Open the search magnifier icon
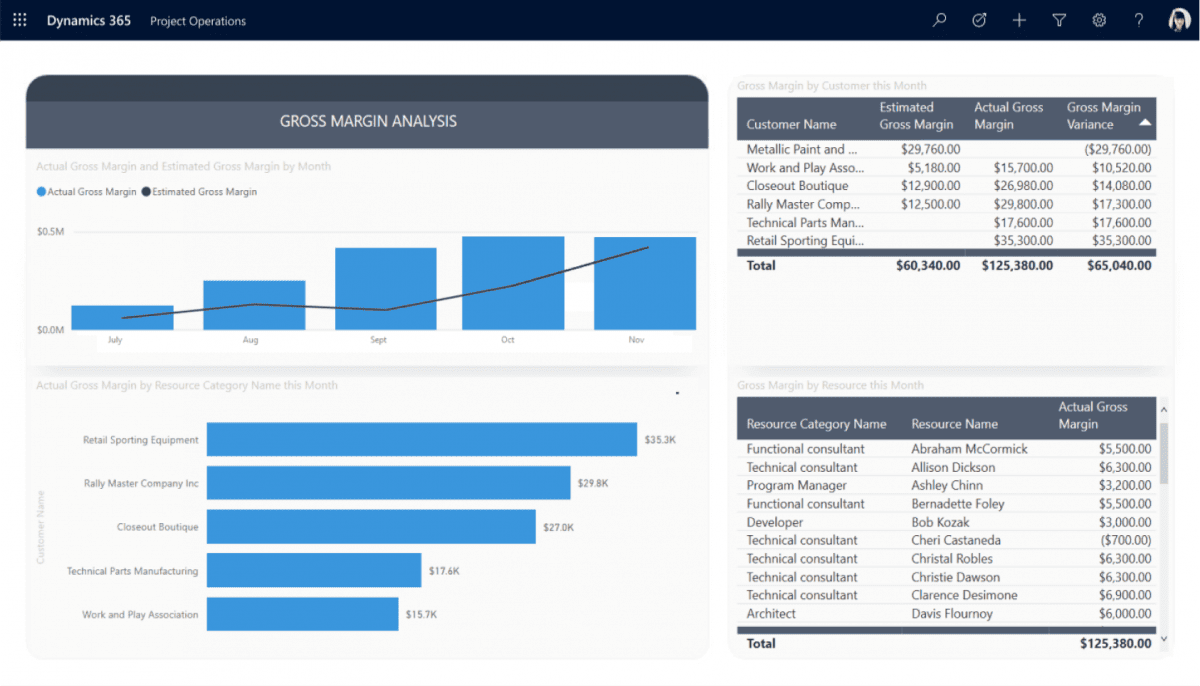The width and height of the screenshot is (1200, 686). point(939,20)
